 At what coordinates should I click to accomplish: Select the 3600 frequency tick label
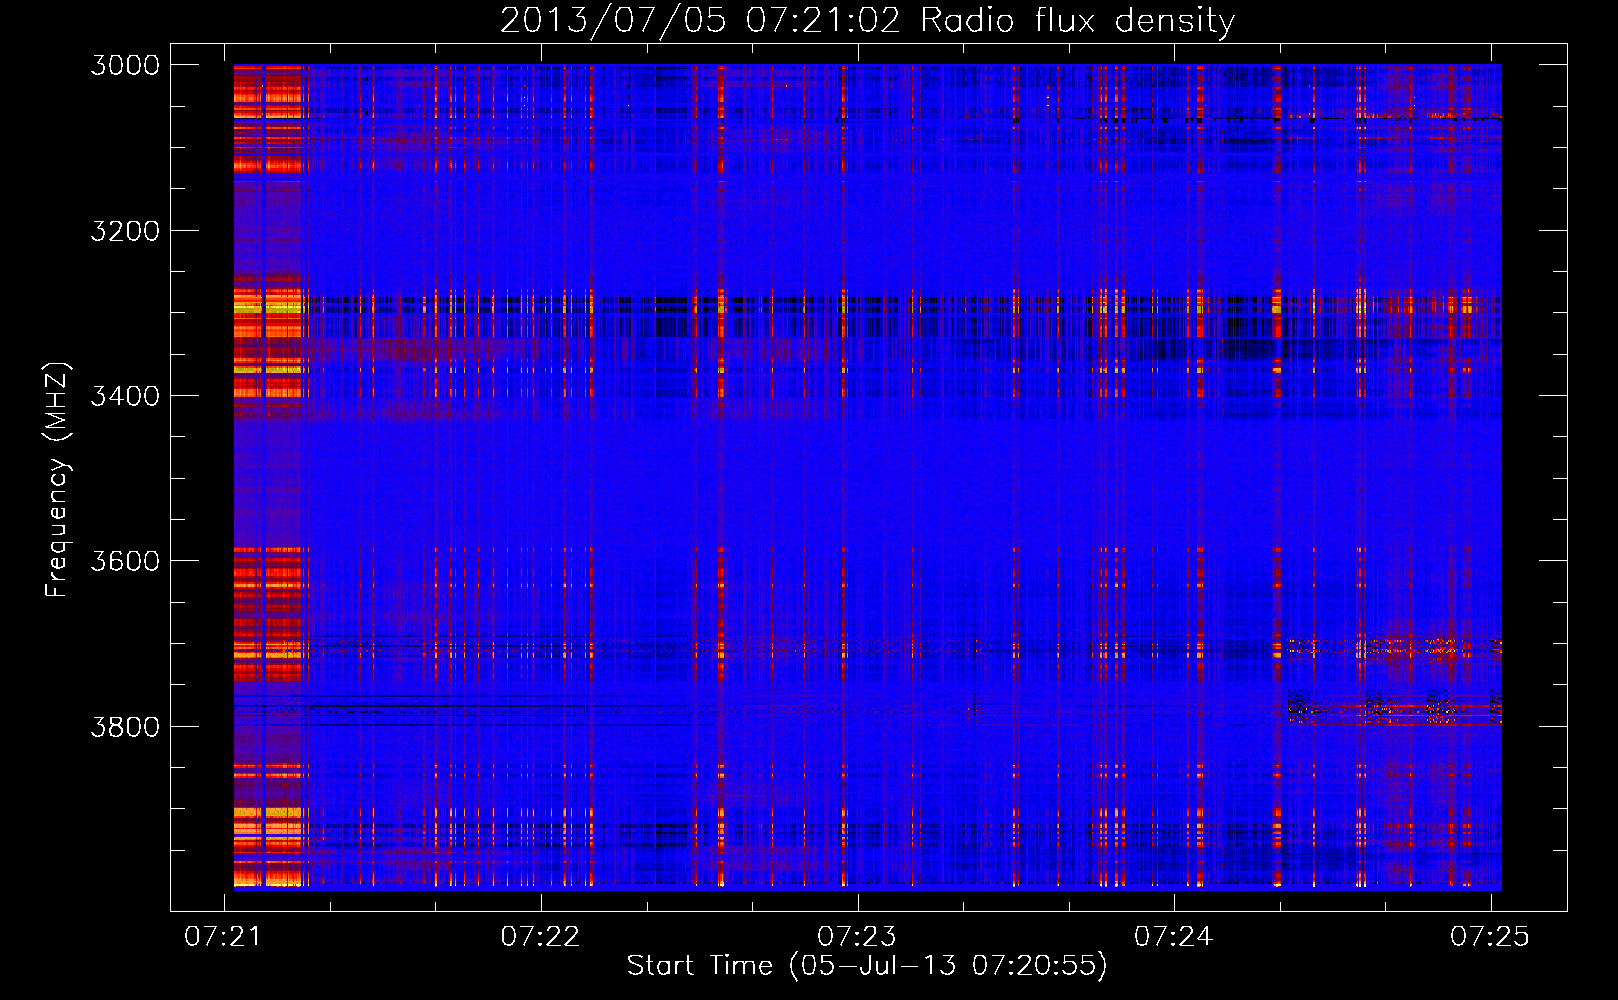click(125, 561)
